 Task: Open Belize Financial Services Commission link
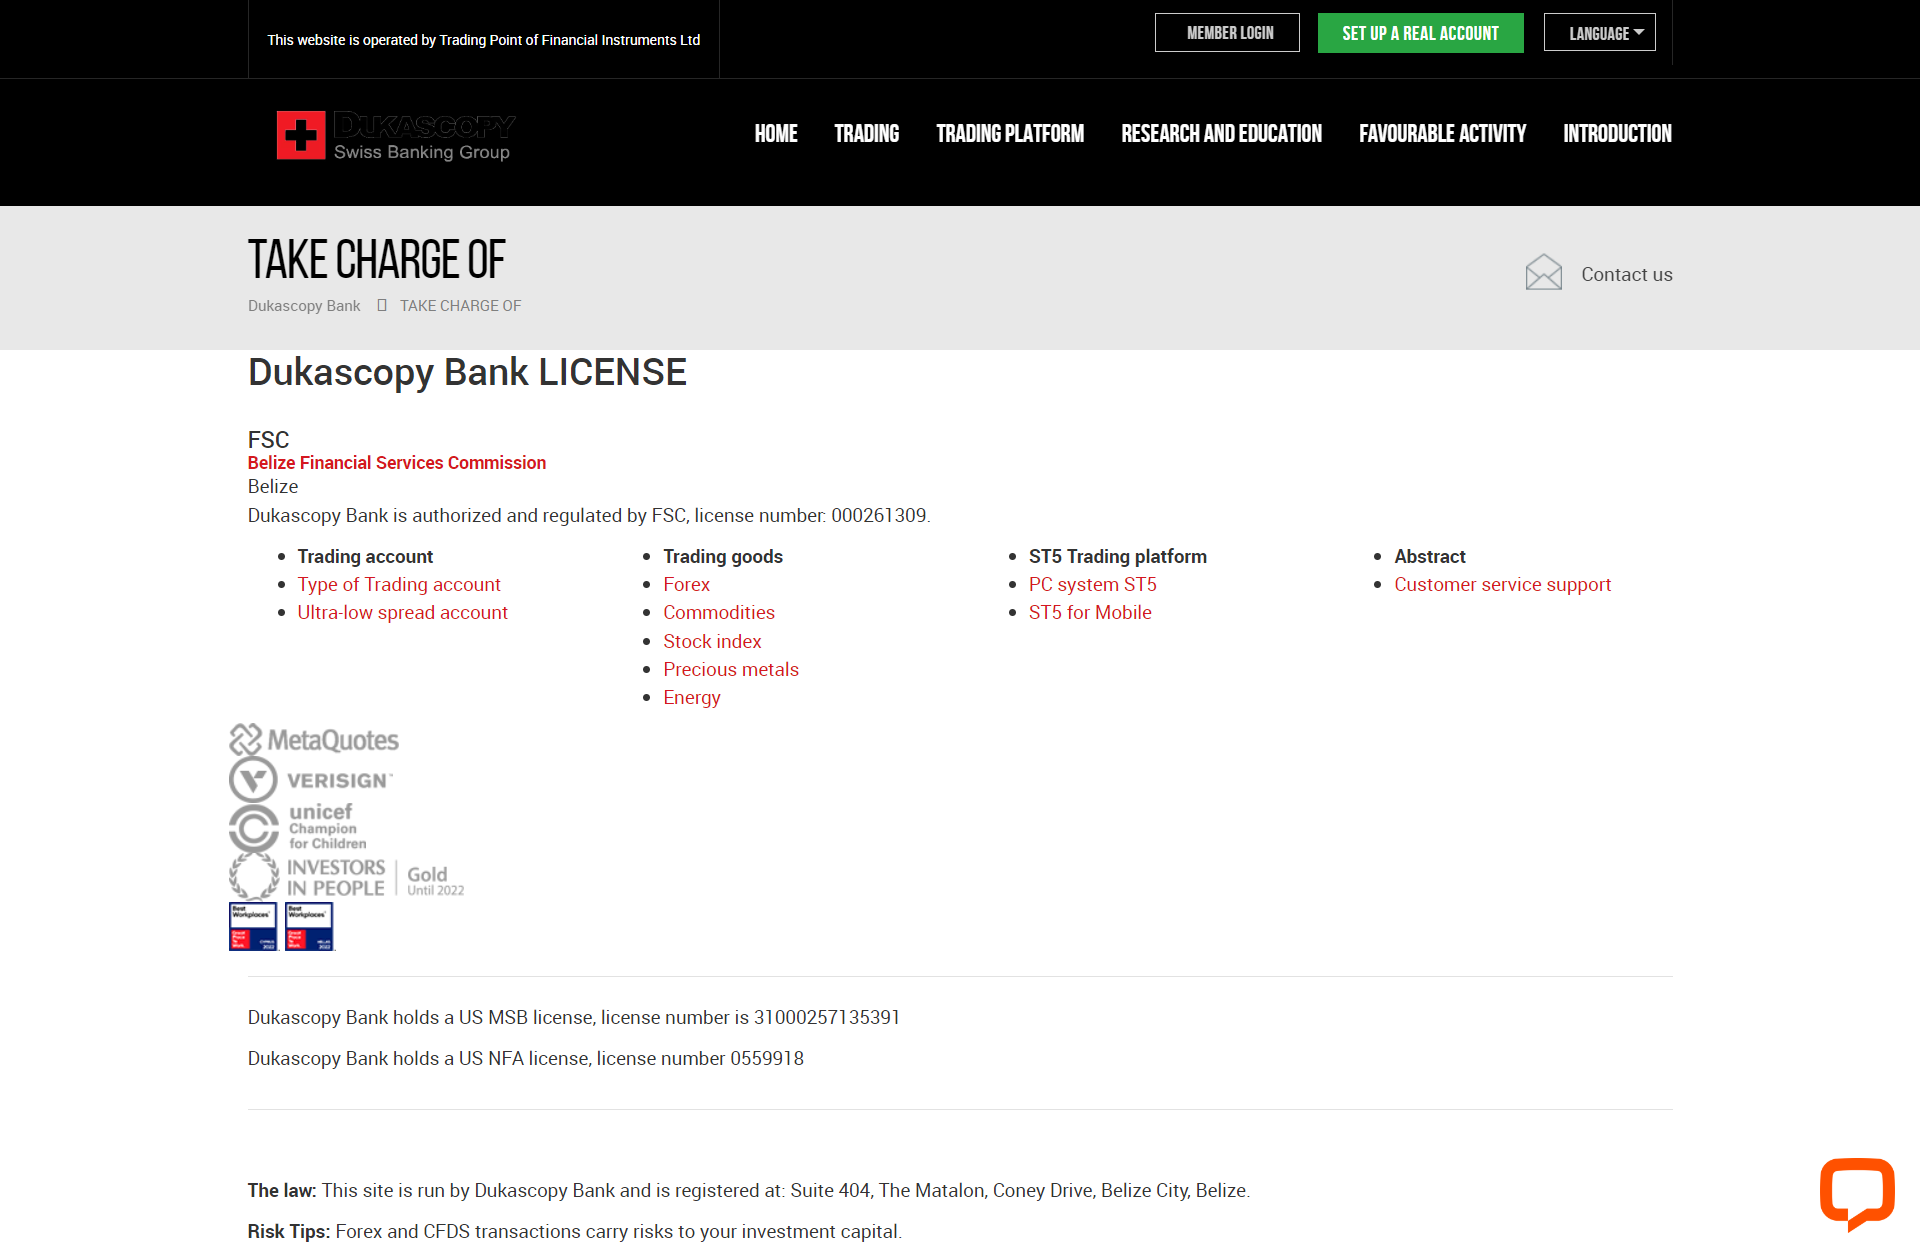click(x=397, y=463)
